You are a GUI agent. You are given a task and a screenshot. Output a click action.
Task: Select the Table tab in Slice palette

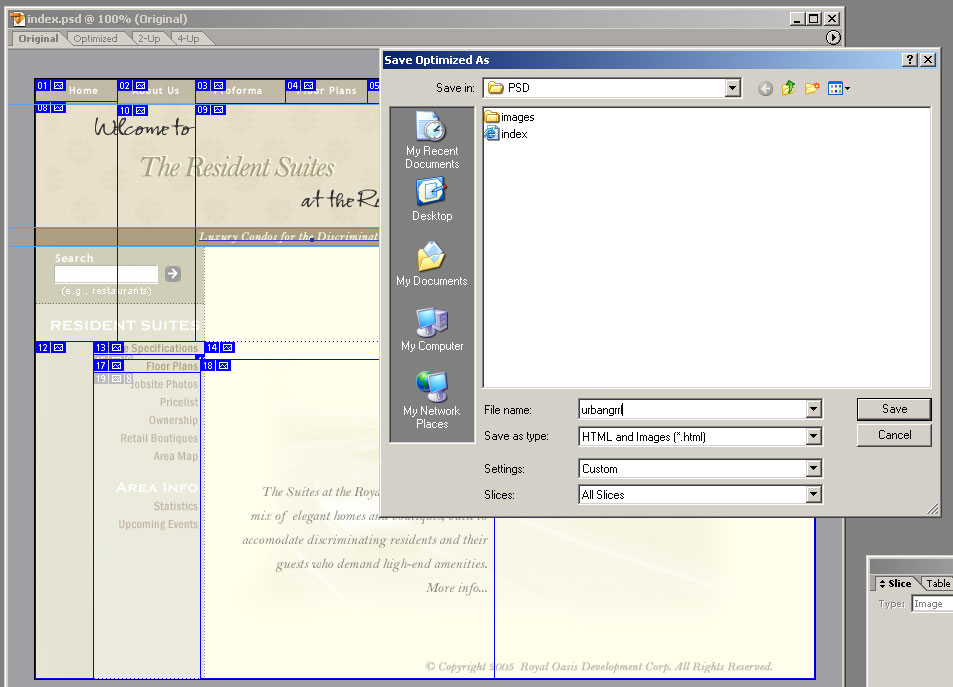[x=937, y=584]
